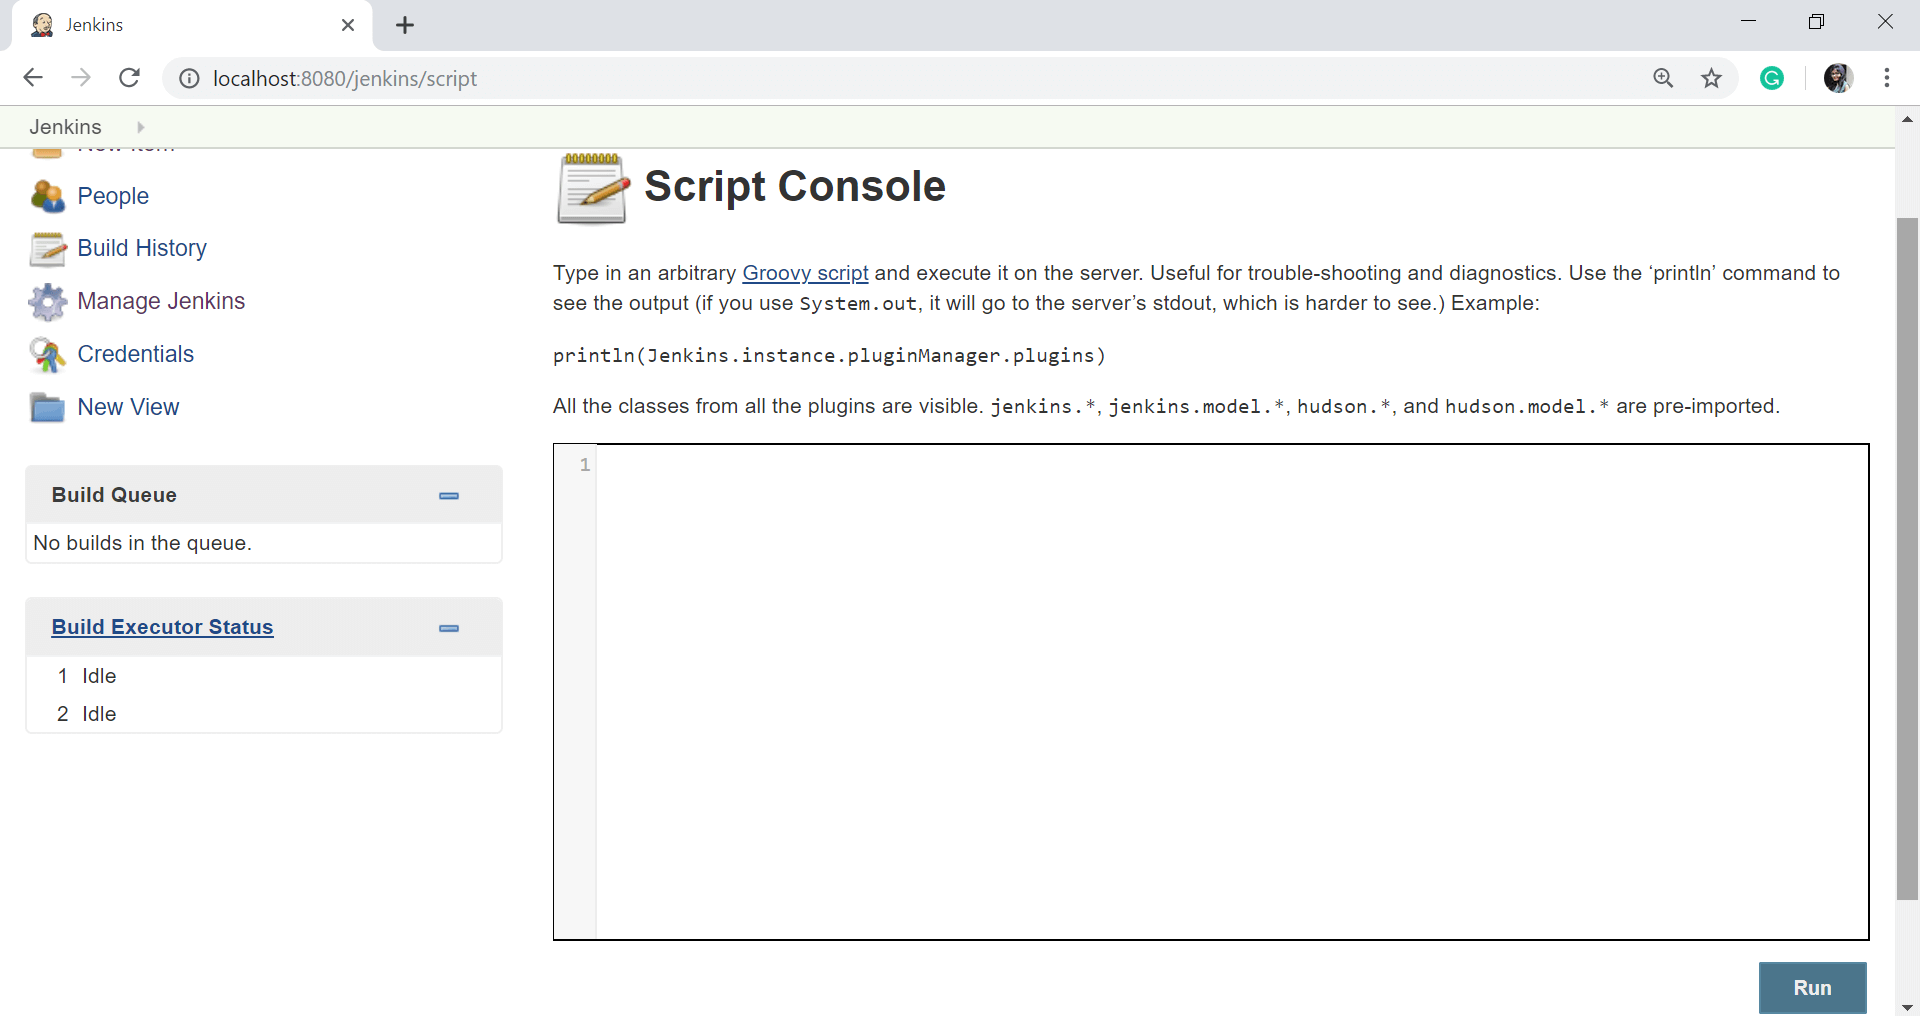Select the Jenkins browser tab

tap(192, 25)
